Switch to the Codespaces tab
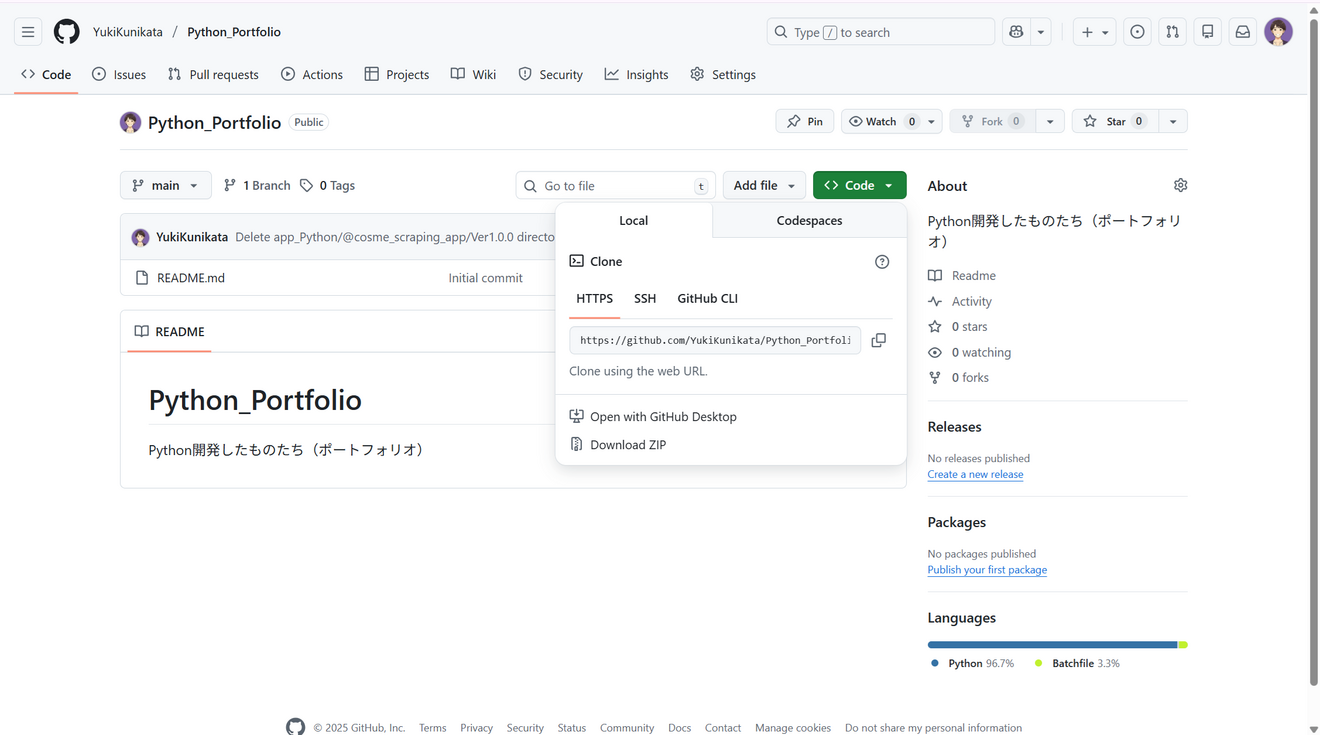The height and width of the screenshot is (735, 1320). [x=809, y=220]
